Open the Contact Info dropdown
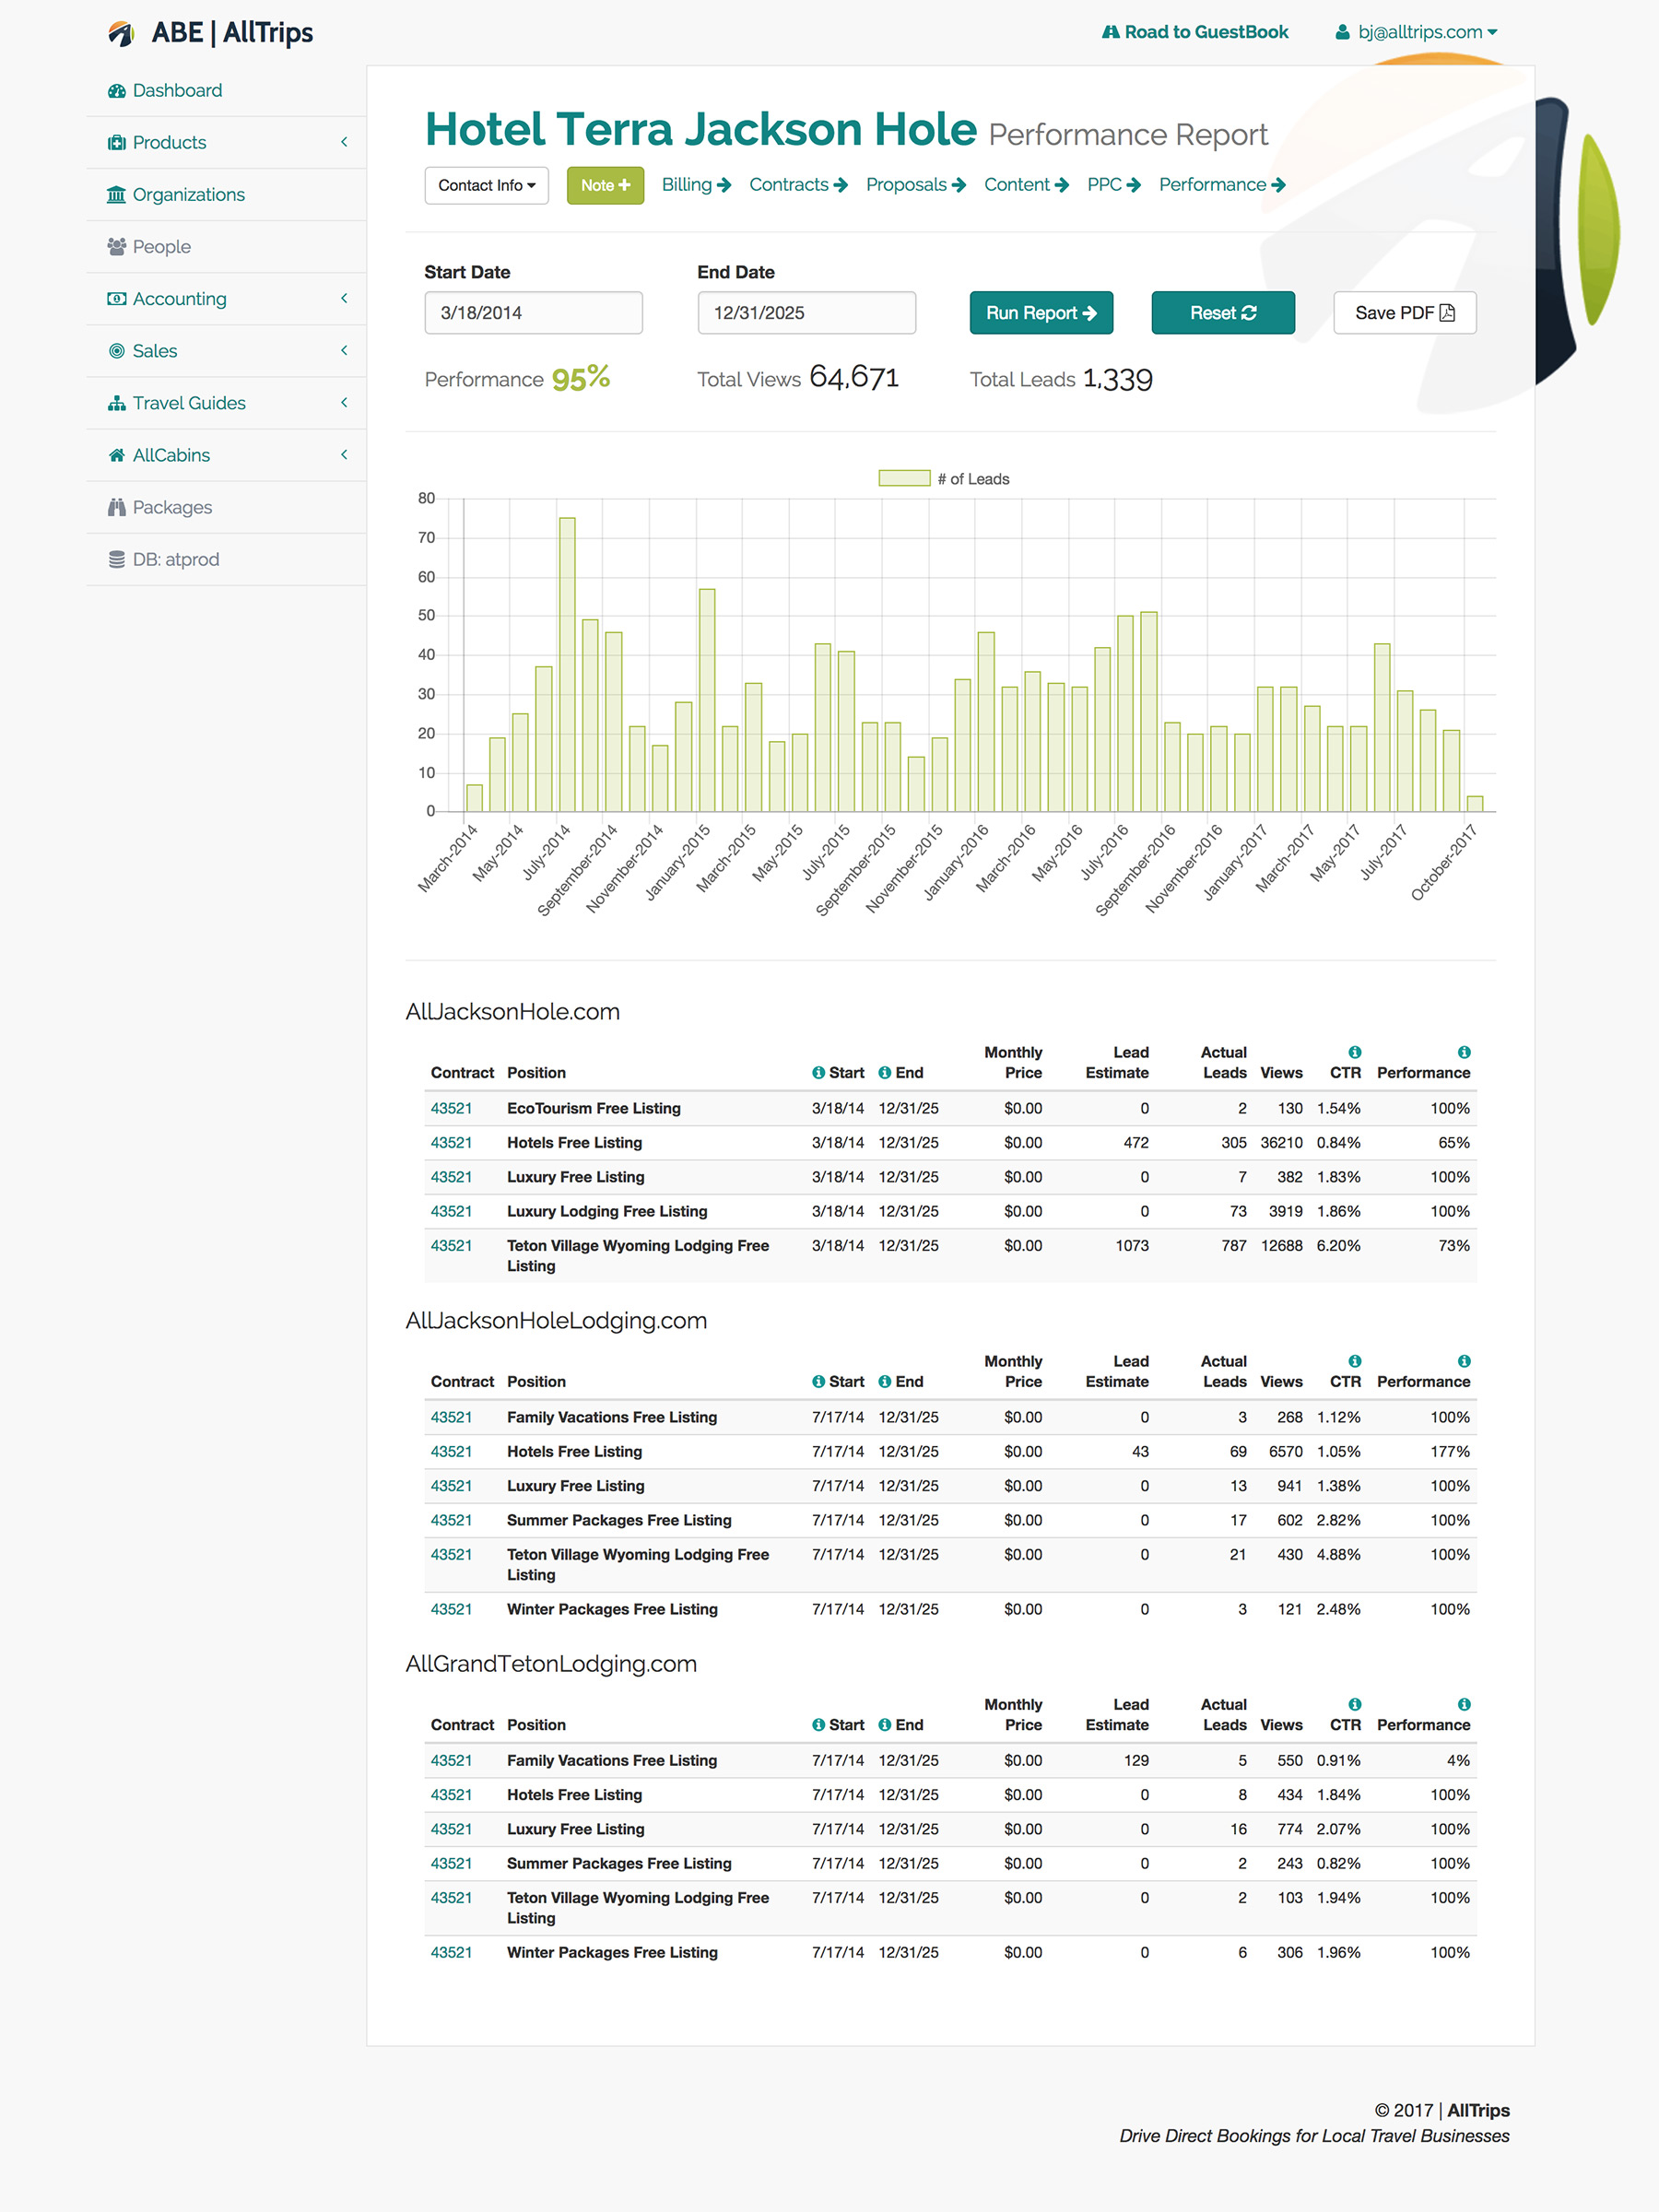This screenshot has height=2212, width=1659. (x=486, y=186)
